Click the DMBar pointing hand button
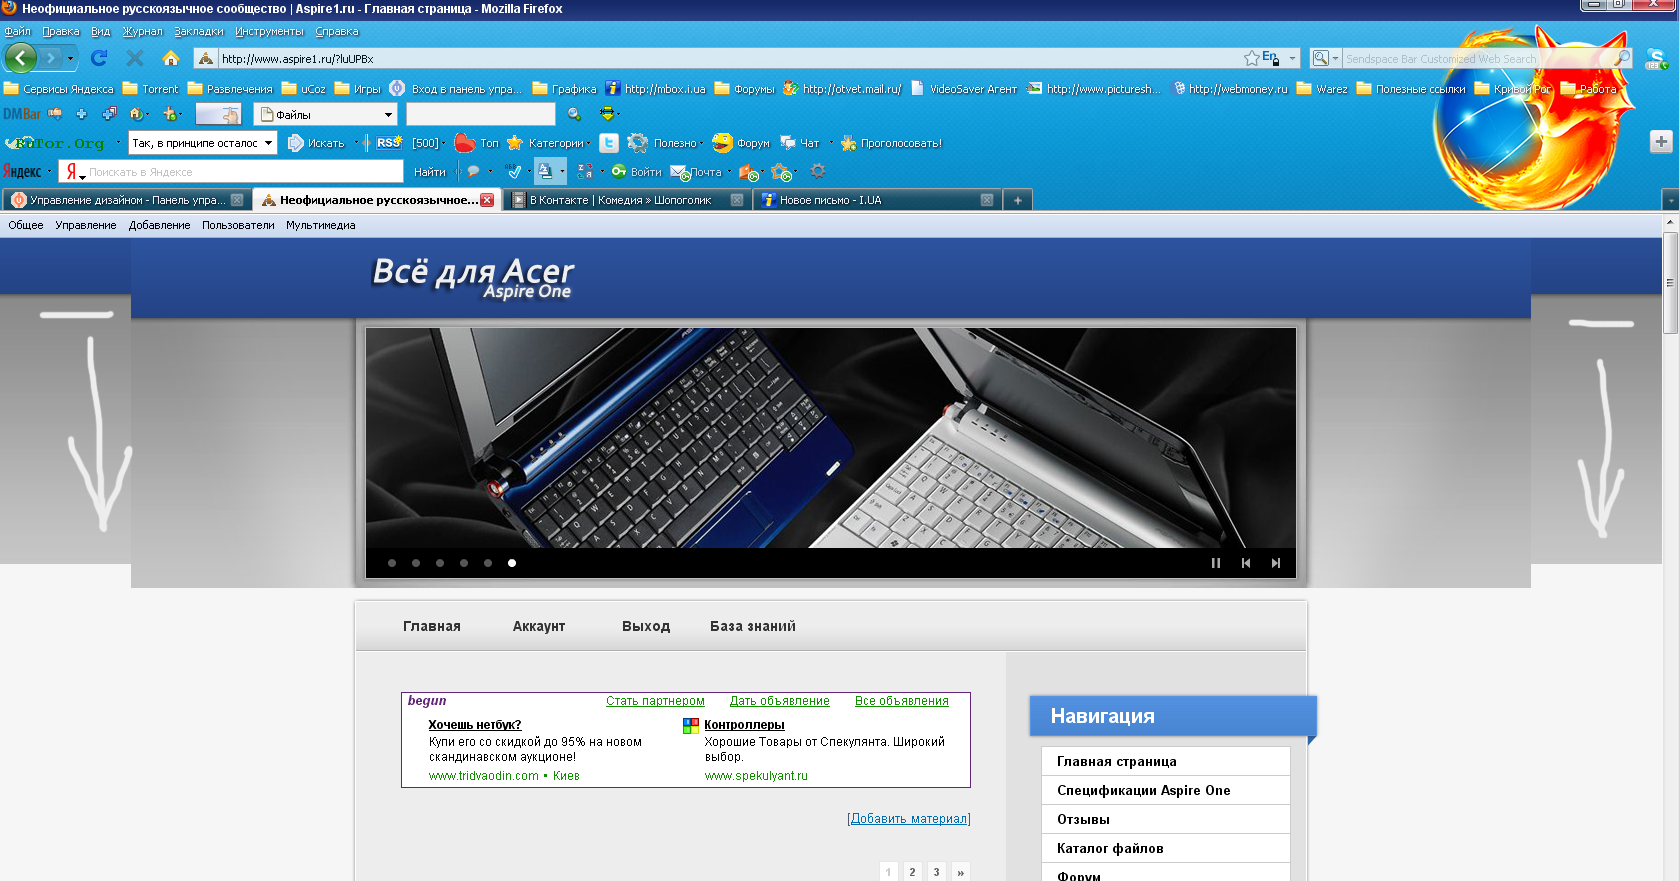Viewport: 1679px width, 881px height. pyautogui.click(x=218, y=114)
